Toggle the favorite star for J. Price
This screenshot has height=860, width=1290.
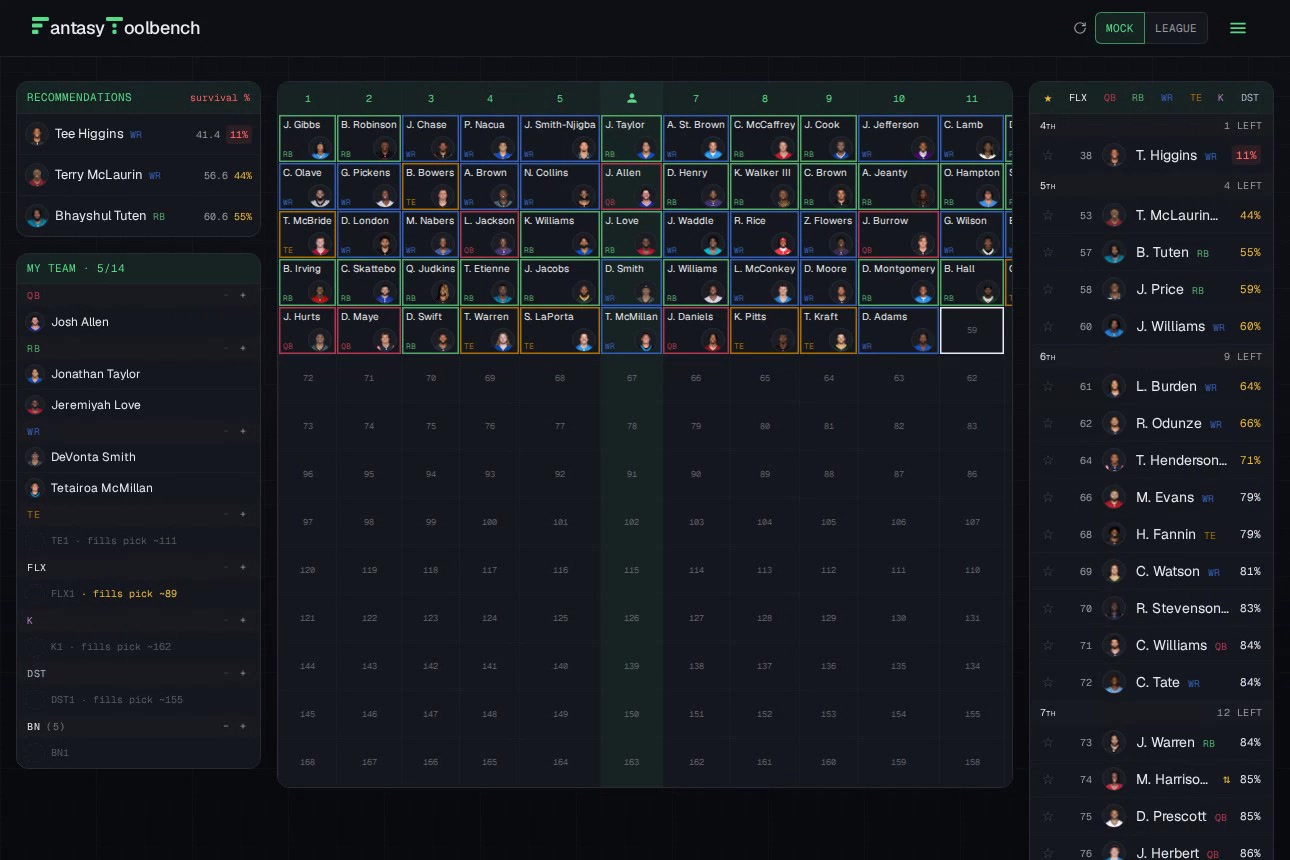pyautogui.click(x=1048, y=289)
